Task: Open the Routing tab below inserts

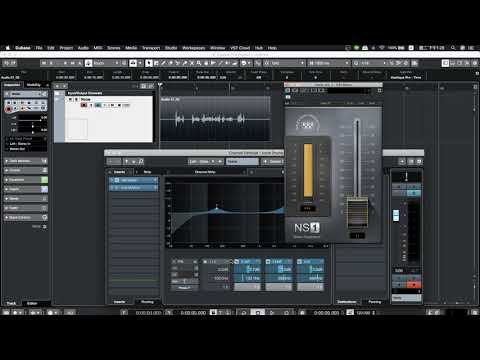Action: click(x=147, y=302)
